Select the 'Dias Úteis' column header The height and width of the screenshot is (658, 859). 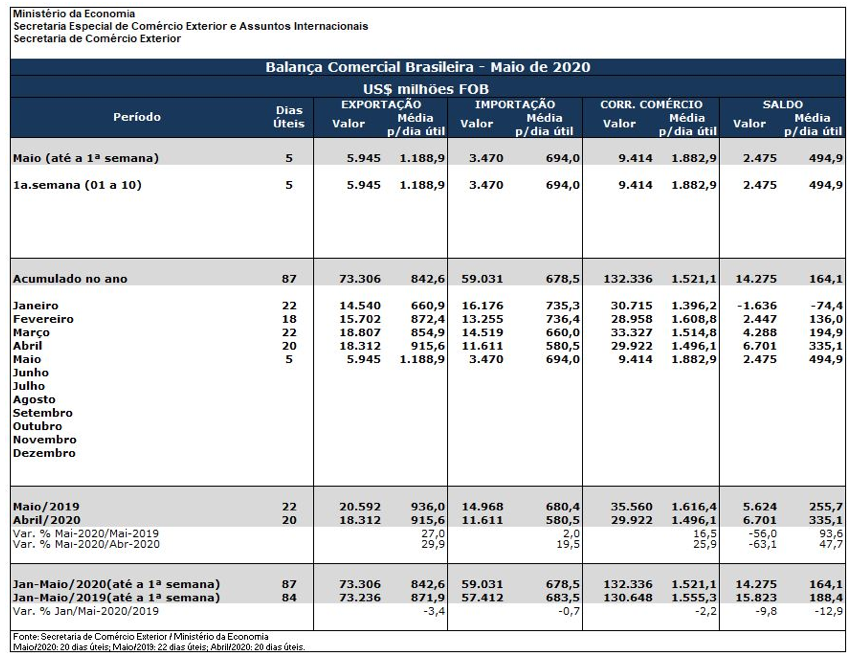288,117
